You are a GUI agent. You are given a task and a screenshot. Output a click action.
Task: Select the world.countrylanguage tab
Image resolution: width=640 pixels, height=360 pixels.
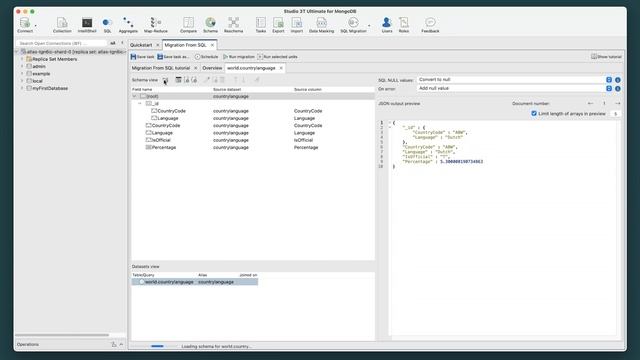[x=251, y=68]
